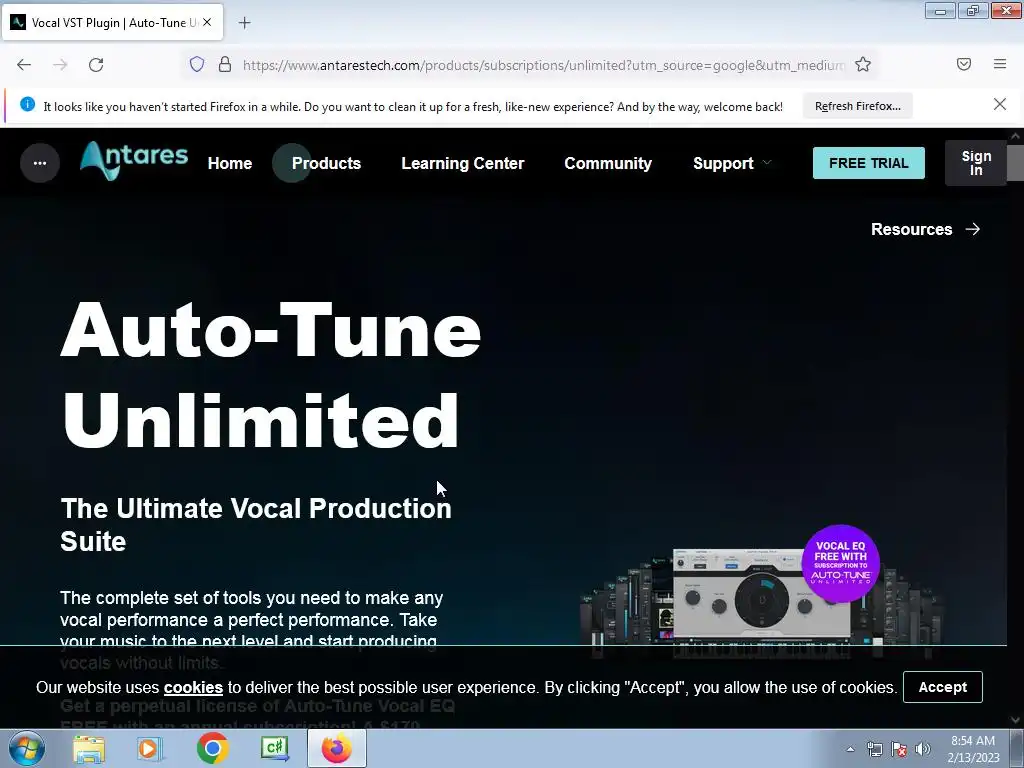Click the taskbar clock showing 8:54 AM
The width and height of the screenshot is (1024, 768).
(x=973, y=749)
